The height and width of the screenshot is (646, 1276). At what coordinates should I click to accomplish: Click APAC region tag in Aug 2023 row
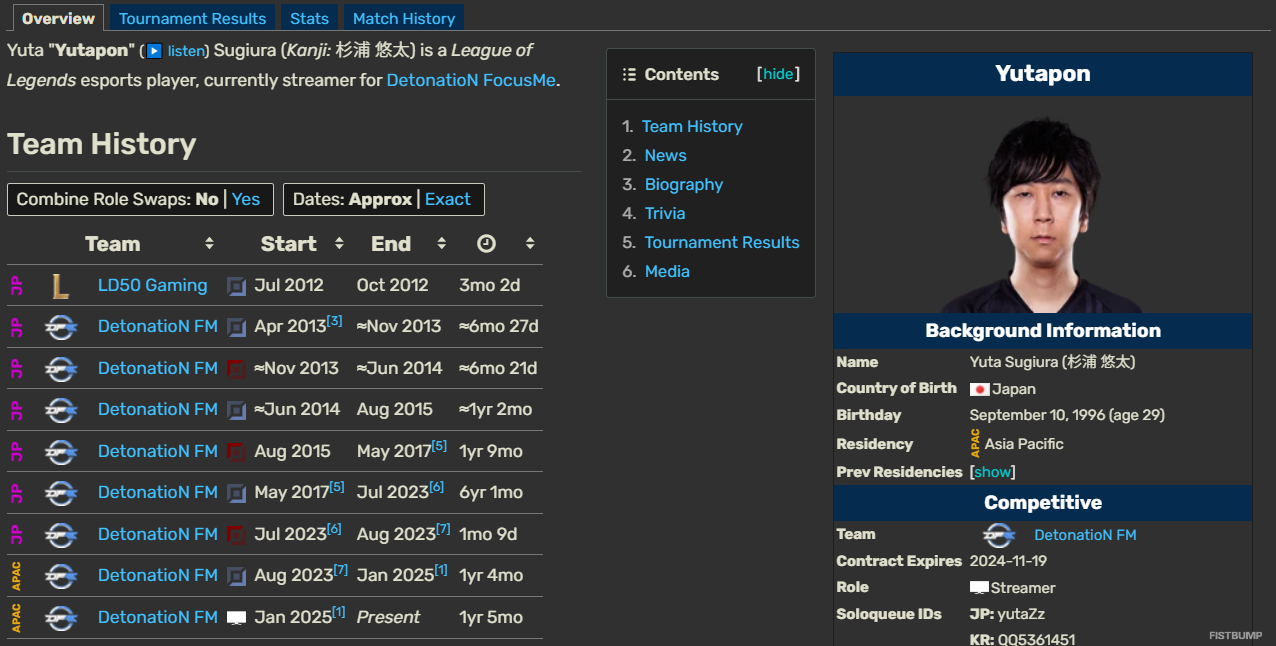click(16, 576)
